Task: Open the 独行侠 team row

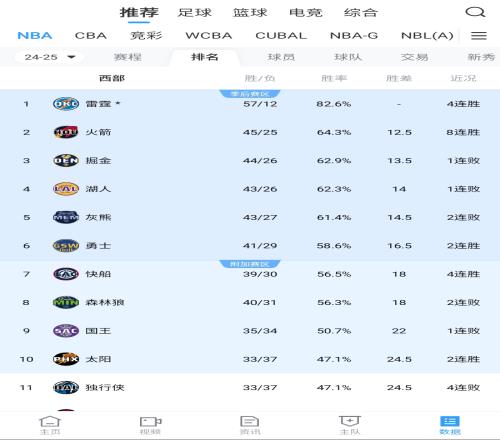Action: 250,387
